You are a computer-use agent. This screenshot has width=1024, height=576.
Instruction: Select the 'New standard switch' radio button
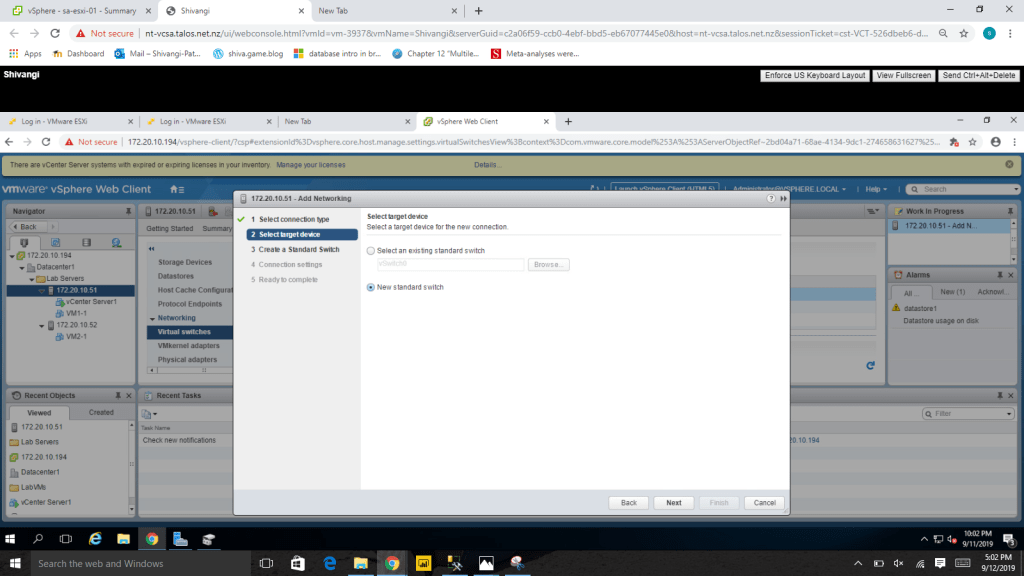click(x=372, y=287)
